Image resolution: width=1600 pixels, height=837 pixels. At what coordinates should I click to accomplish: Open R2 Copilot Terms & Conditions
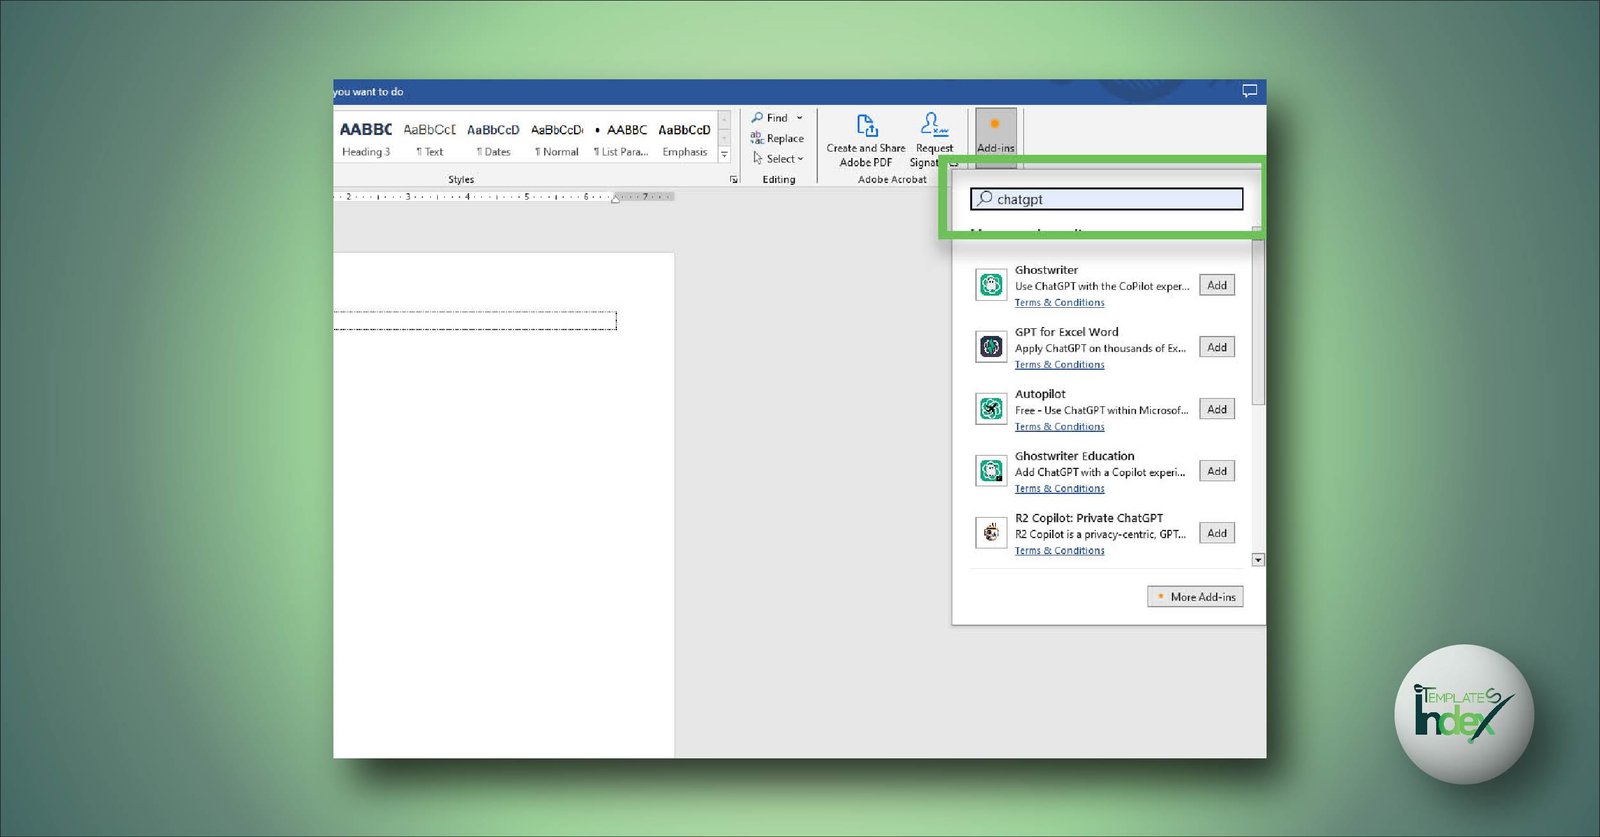[1059, 550]
